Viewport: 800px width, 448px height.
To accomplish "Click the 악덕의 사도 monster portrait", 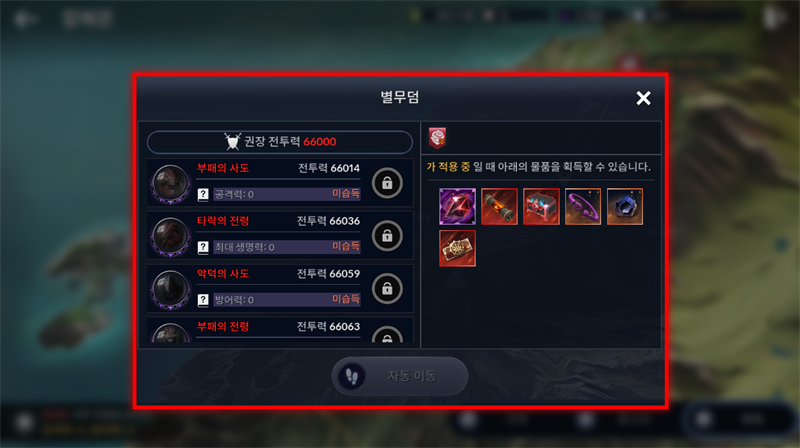I will click(x=170, y=289).
